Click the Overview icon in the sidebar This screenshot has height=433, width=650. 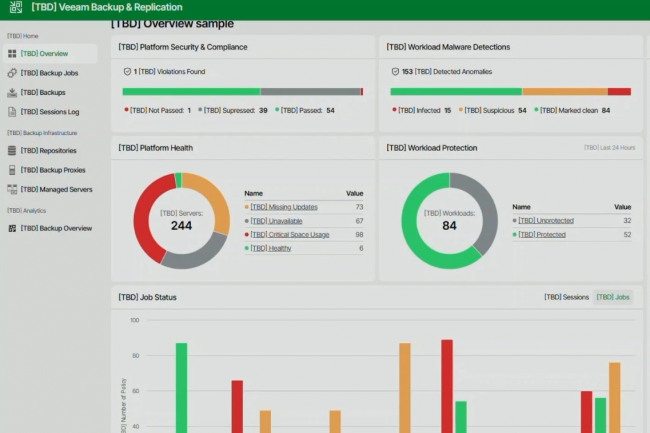tap(12, 54)
